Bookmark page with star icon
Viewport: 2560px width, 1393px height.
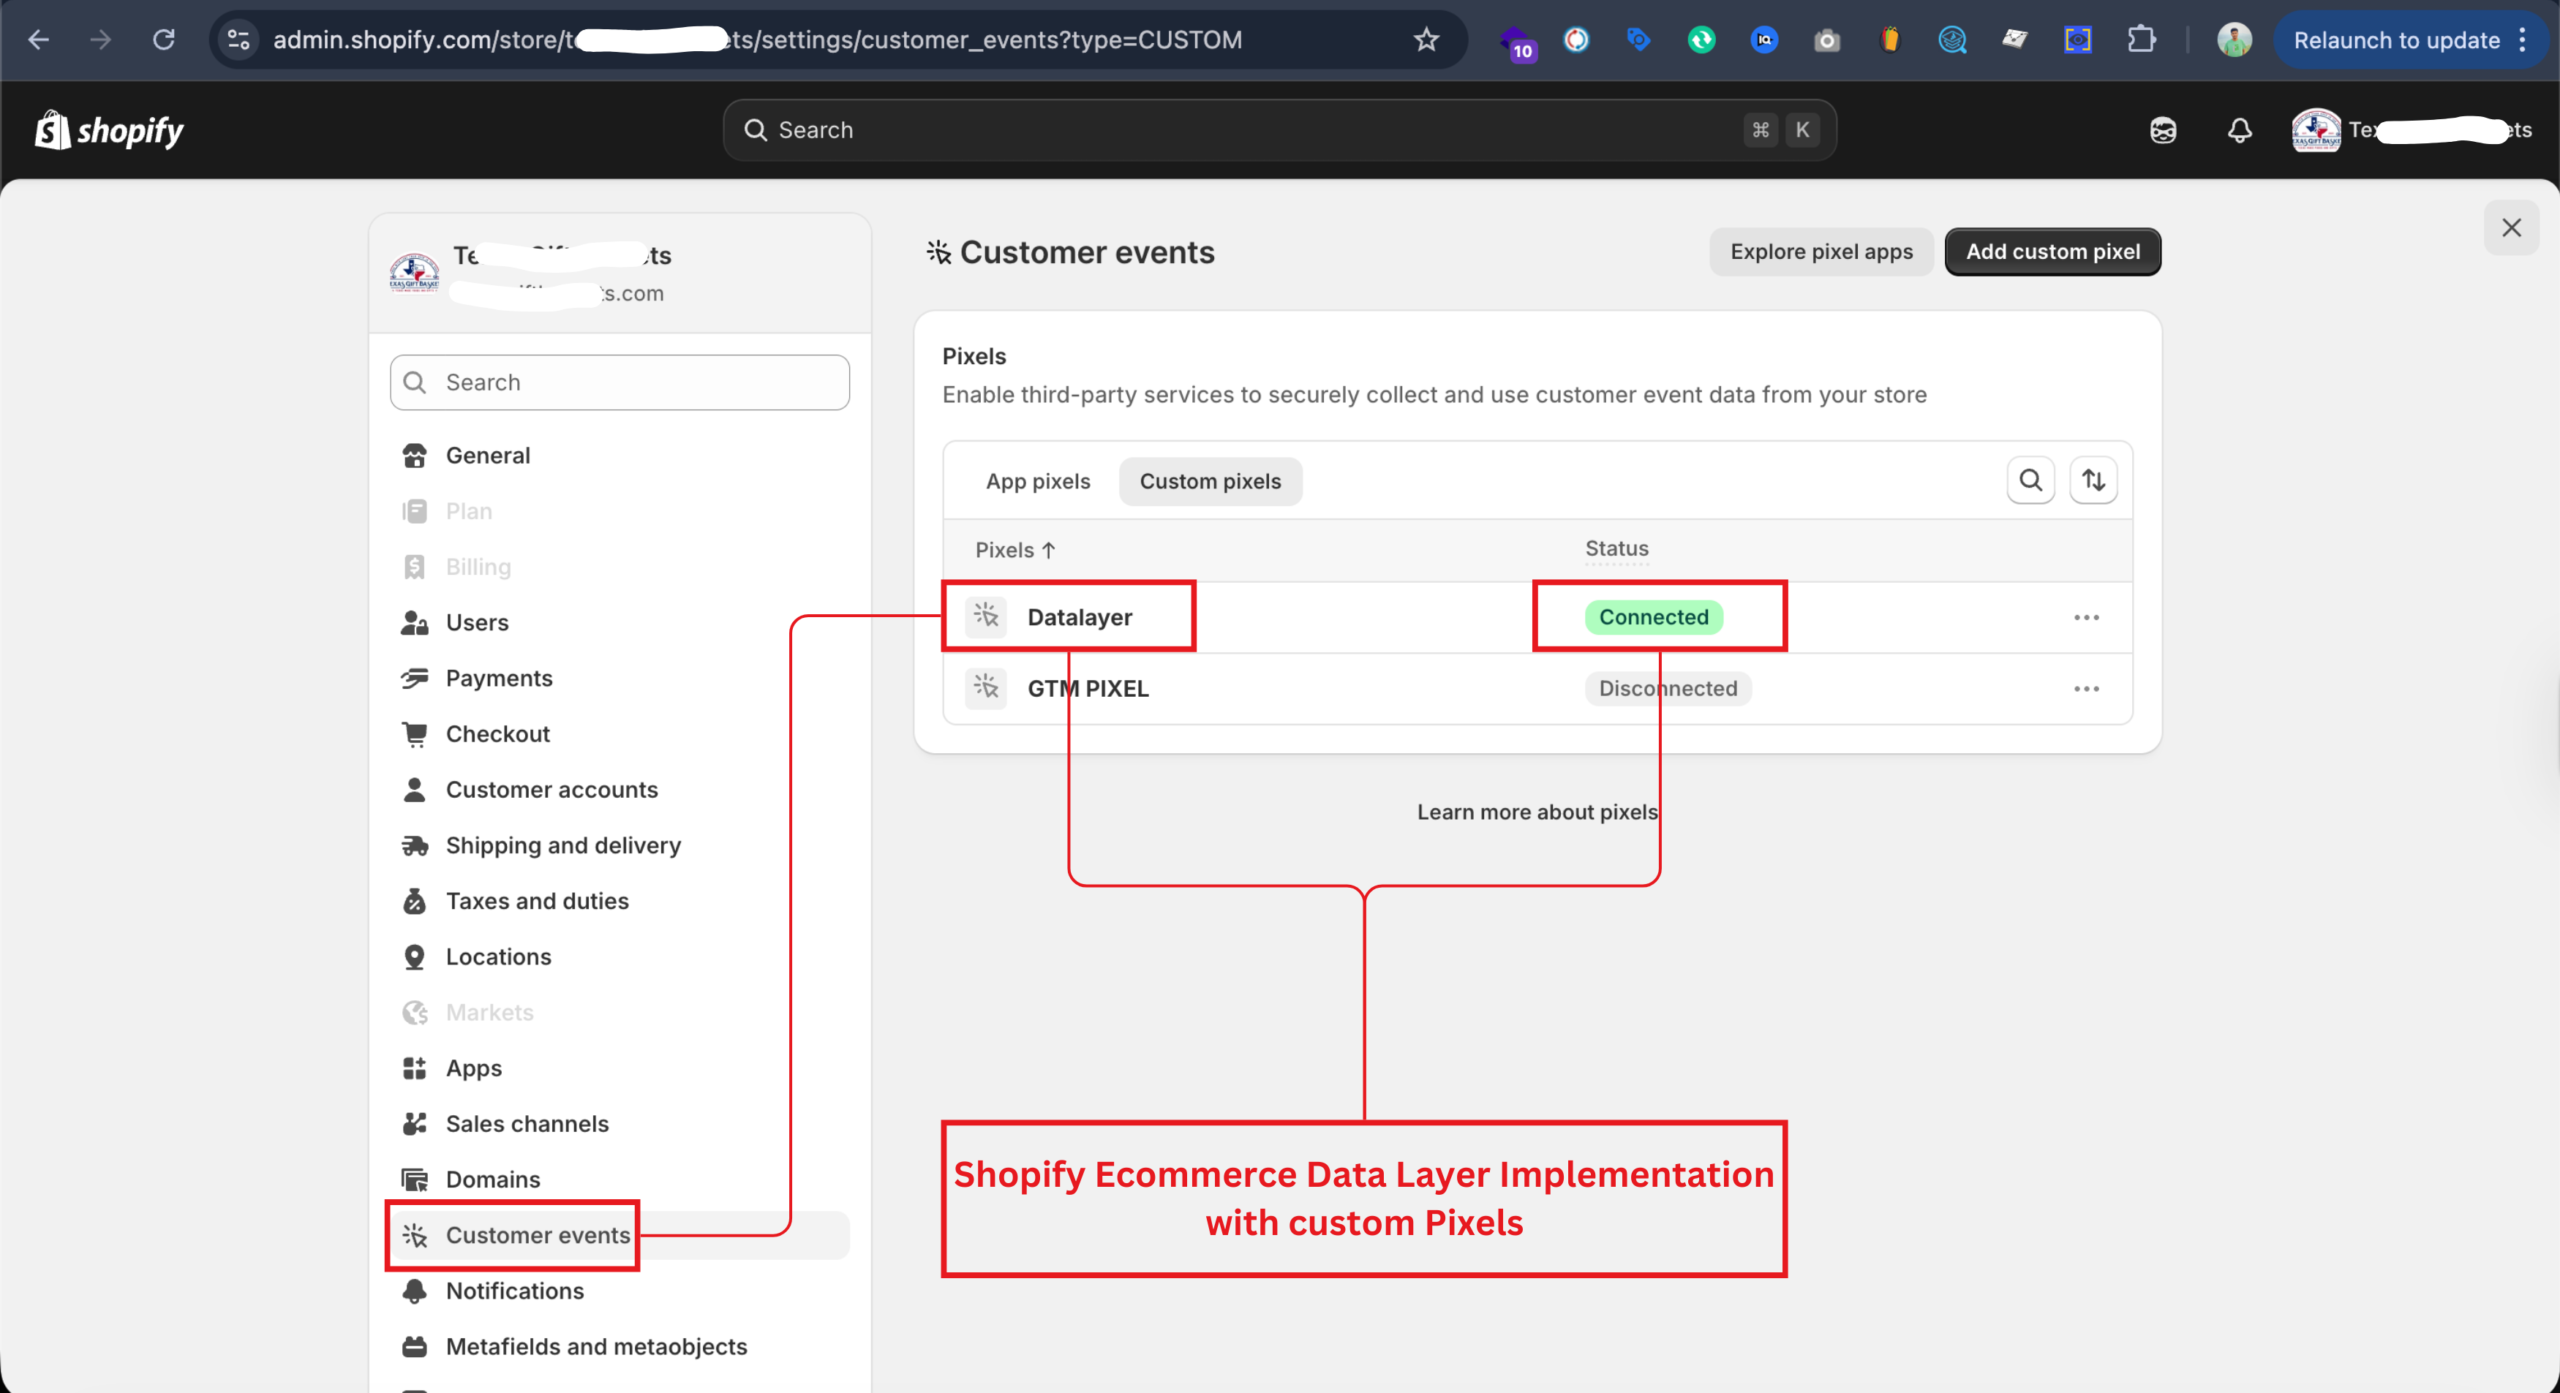(1426, 40)
